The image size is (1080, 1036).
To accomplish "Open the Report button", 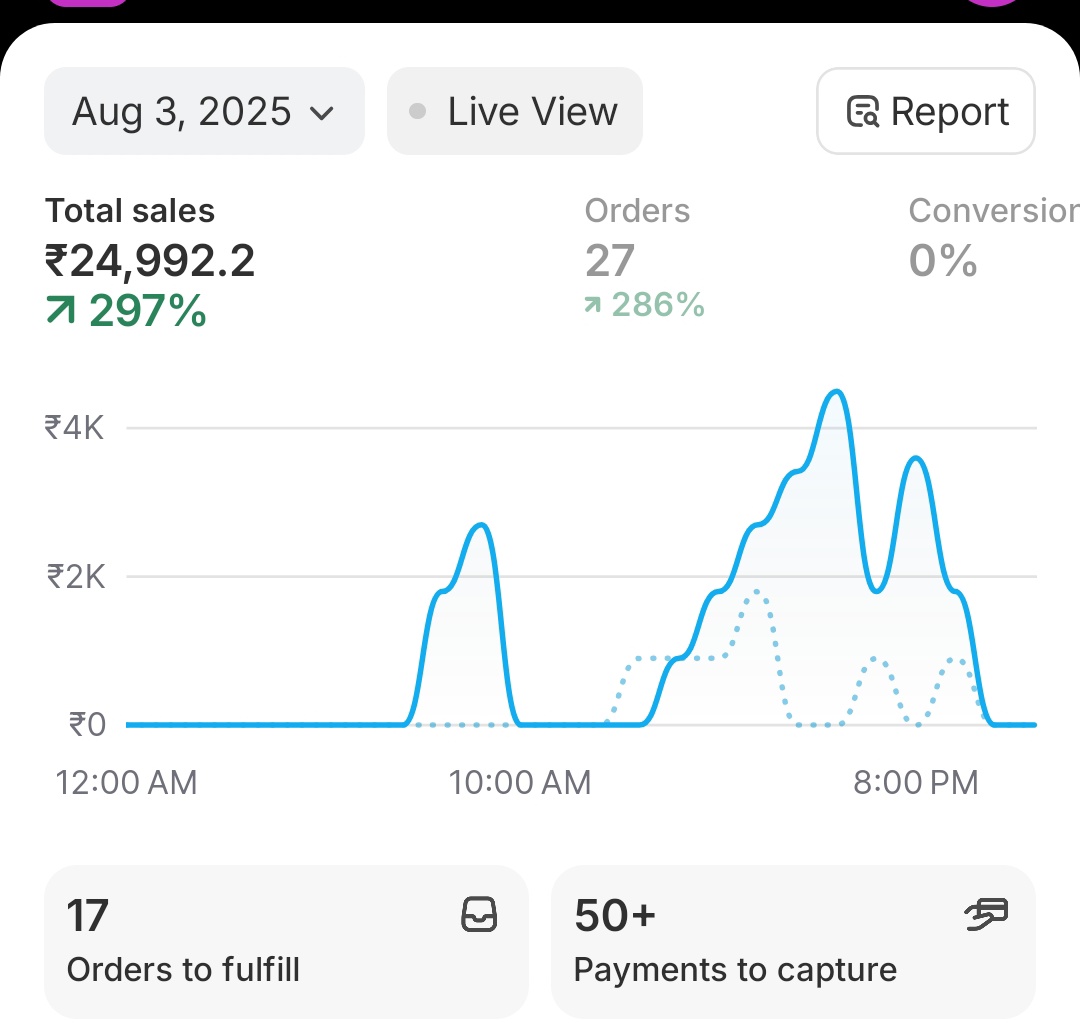I will [x=926, y=111].
